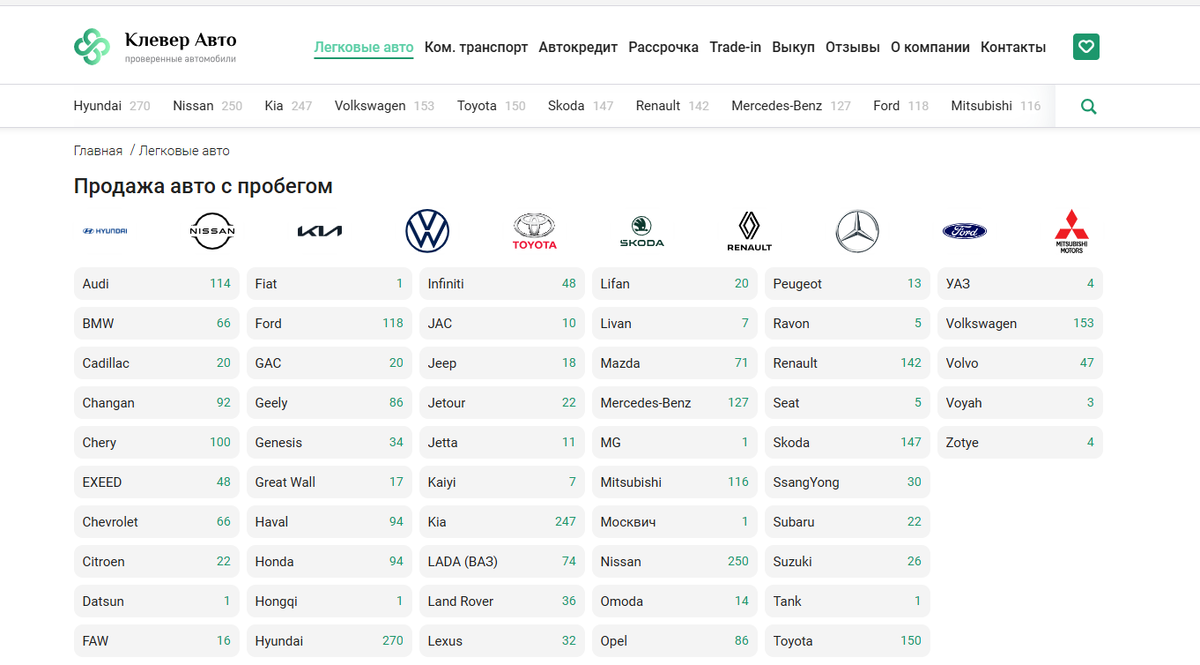
Task: Open the Ком. транспорт menu item
Action: click(476, 47)
